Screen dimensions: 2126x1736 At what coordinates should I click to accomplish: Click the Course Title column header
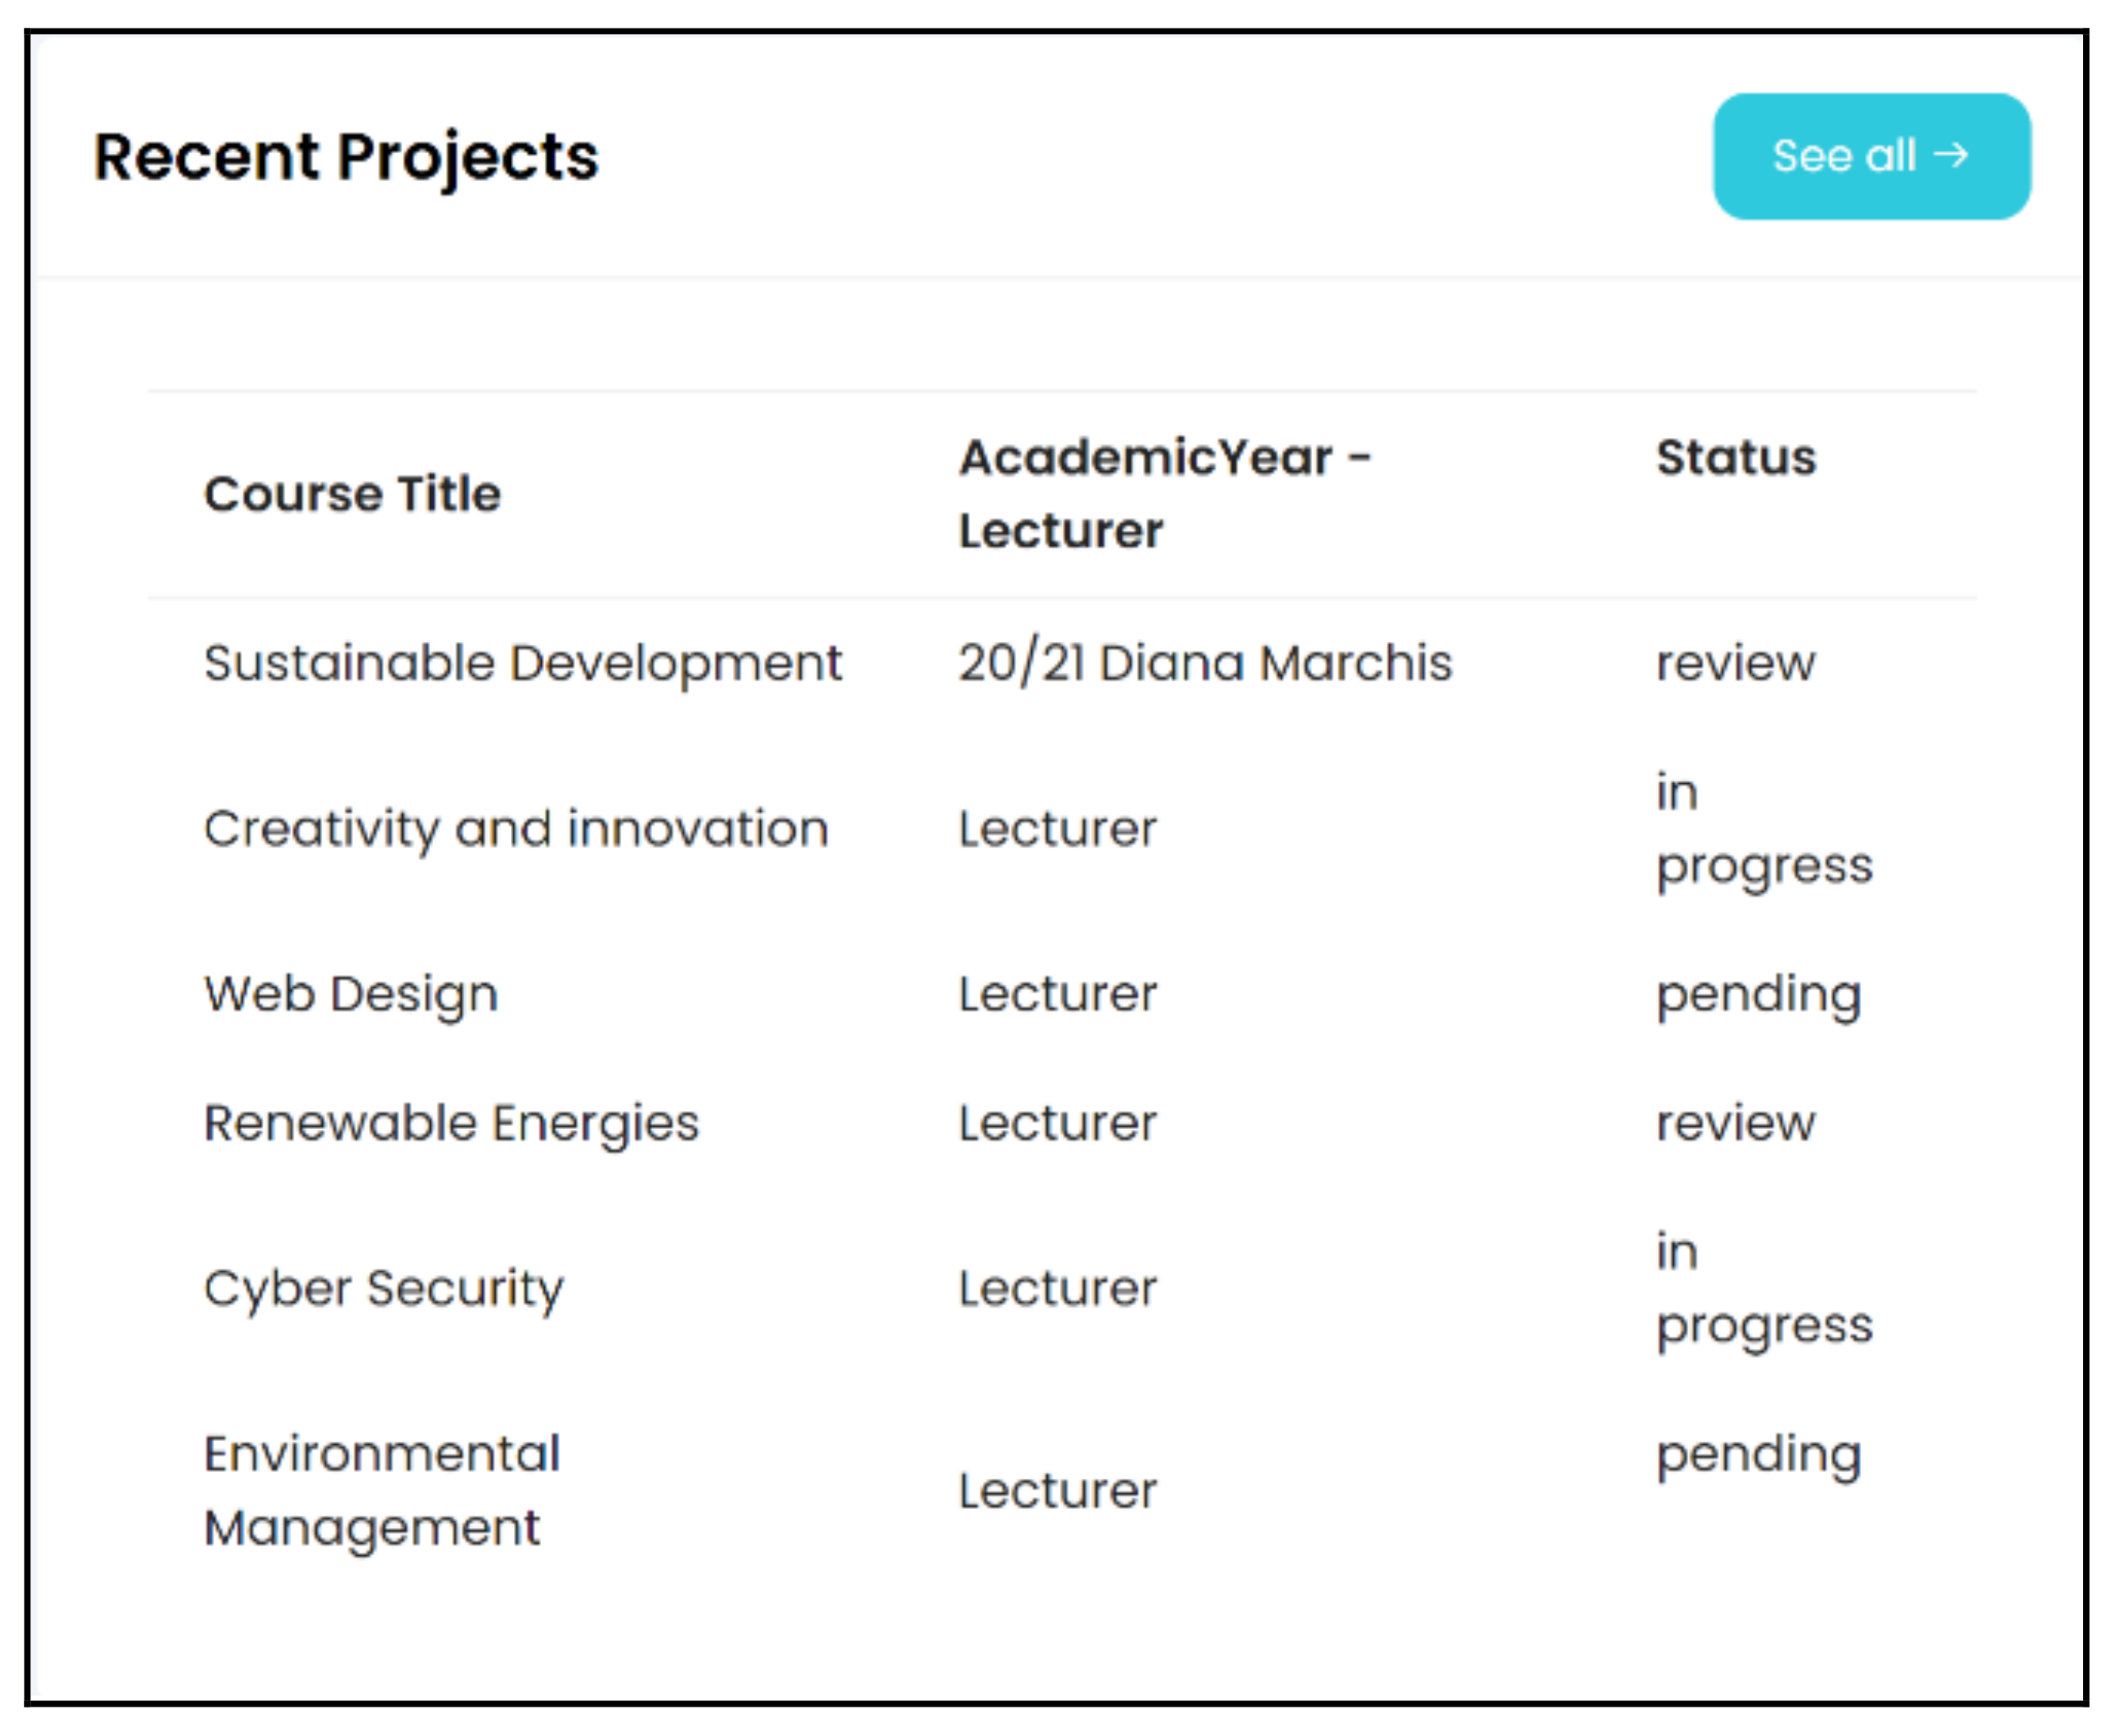coord(352,494)
